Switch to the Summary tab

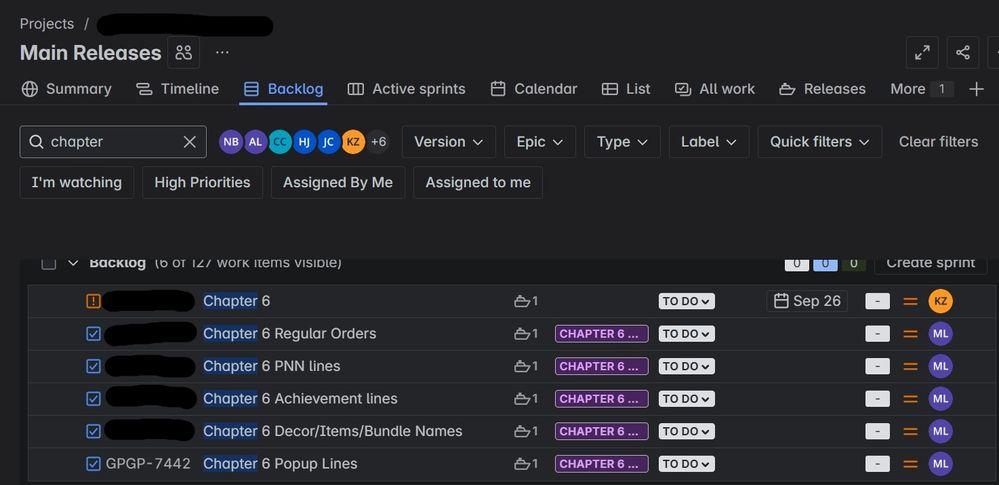tap(66, 89)
